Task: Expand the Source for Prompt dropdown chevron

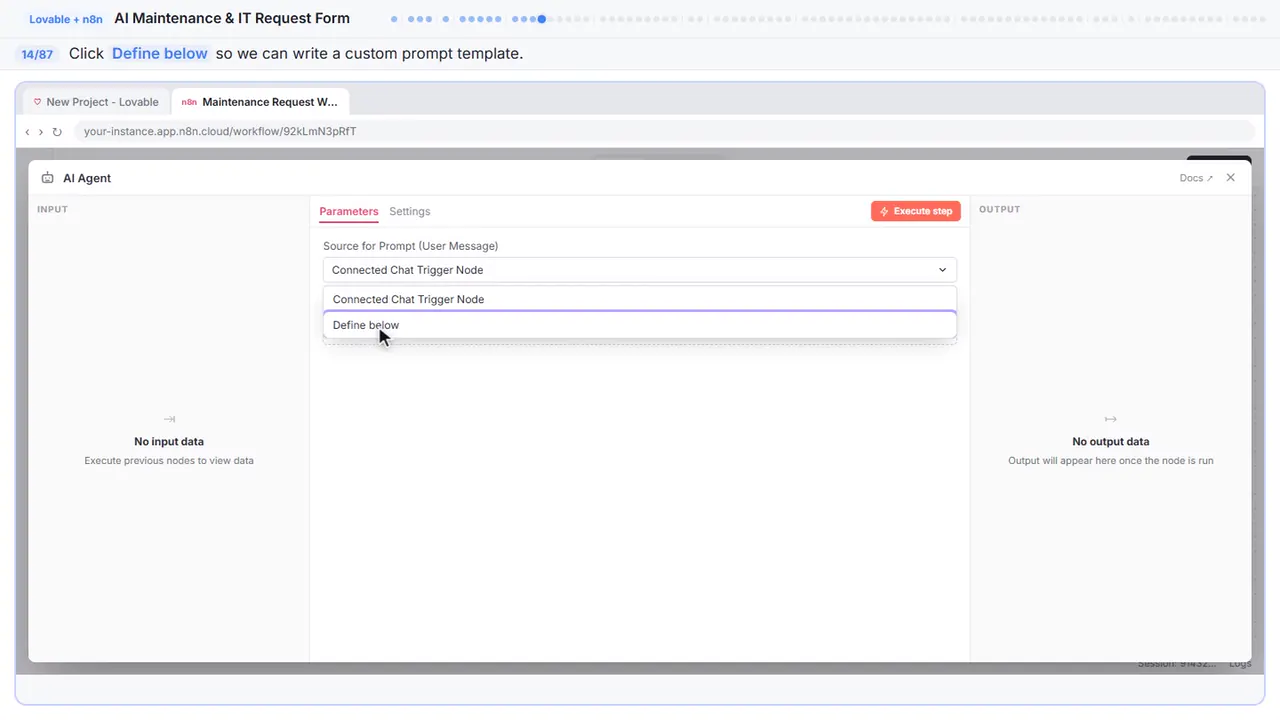Action: (942, 270)
